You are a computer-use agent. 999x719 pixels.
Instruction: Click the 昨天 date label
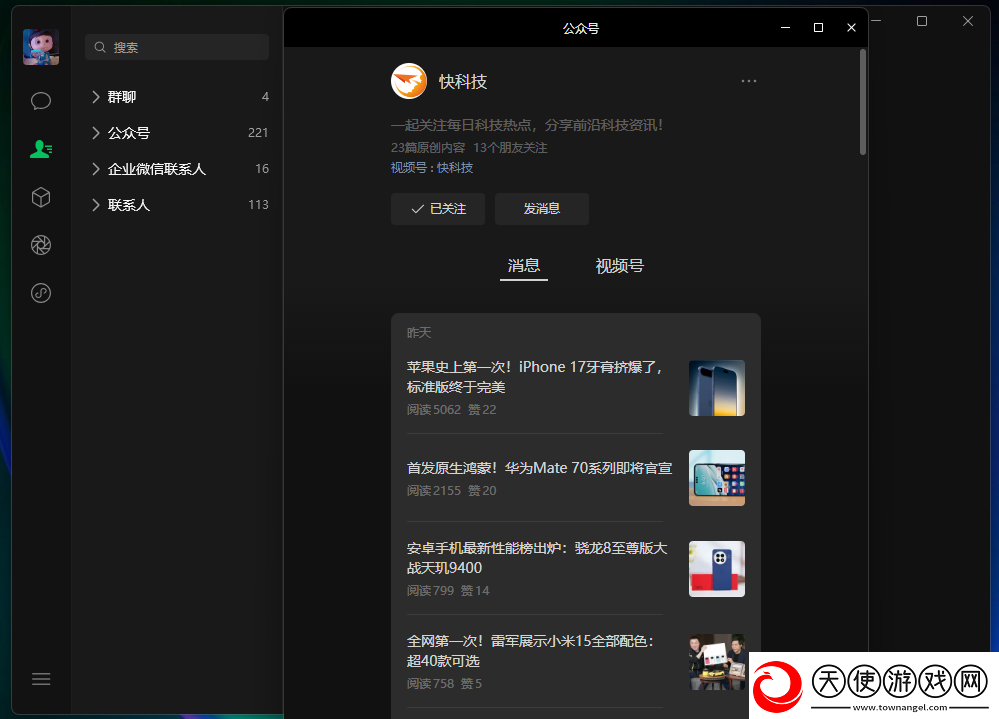pyautogui.click(x=419, y=332)
